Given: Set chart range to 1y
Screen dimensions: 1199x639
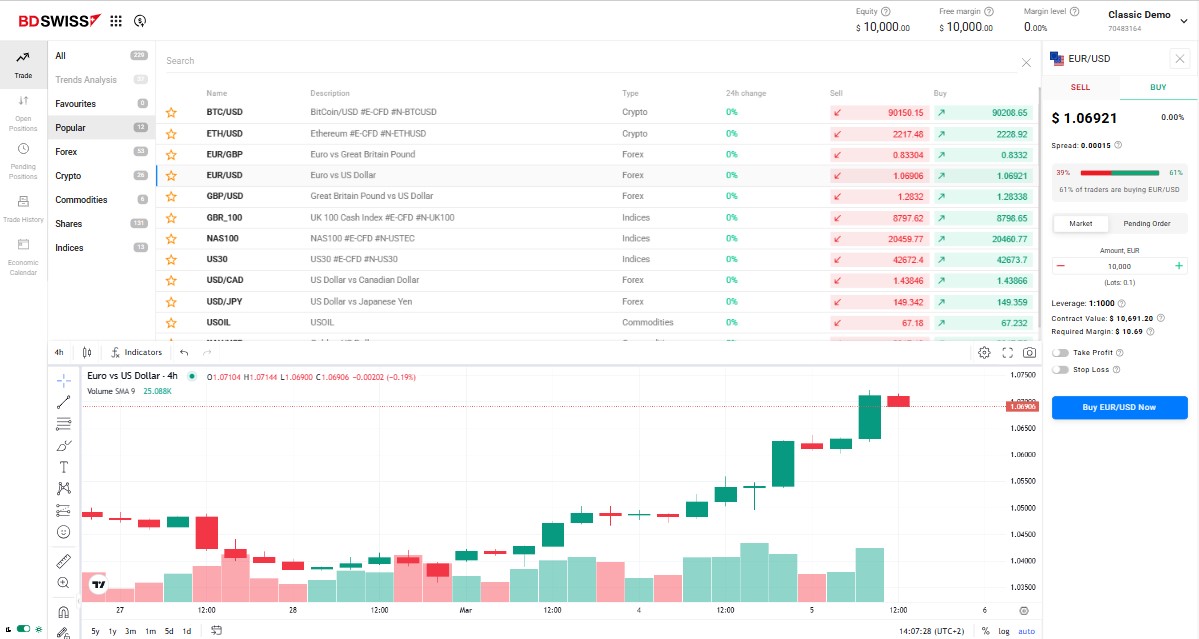Looking at the screenshot, I should pyautogui.click(x=112, y=631).
